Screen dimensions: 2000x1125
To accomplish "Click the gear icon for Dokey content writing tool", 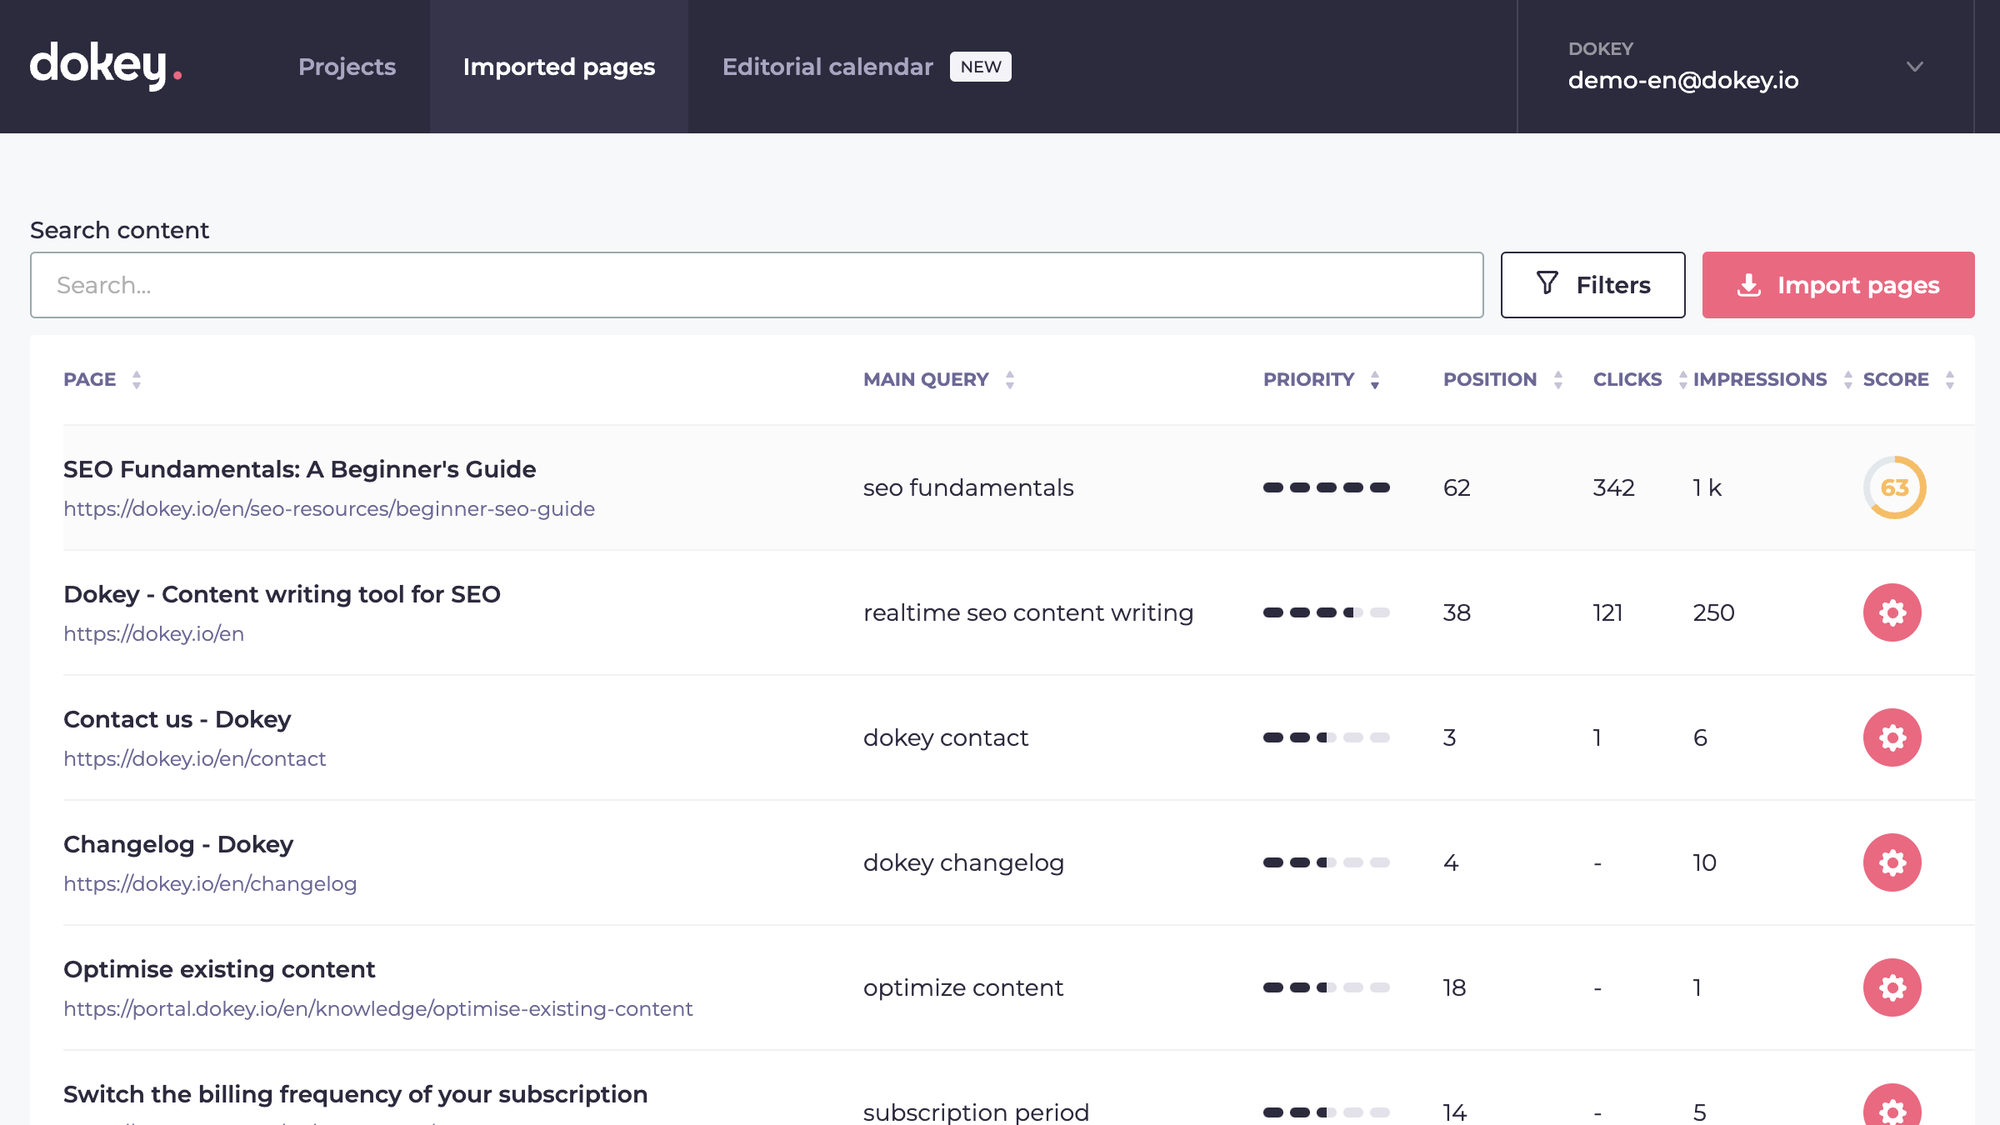I will tap(1893, 613).
